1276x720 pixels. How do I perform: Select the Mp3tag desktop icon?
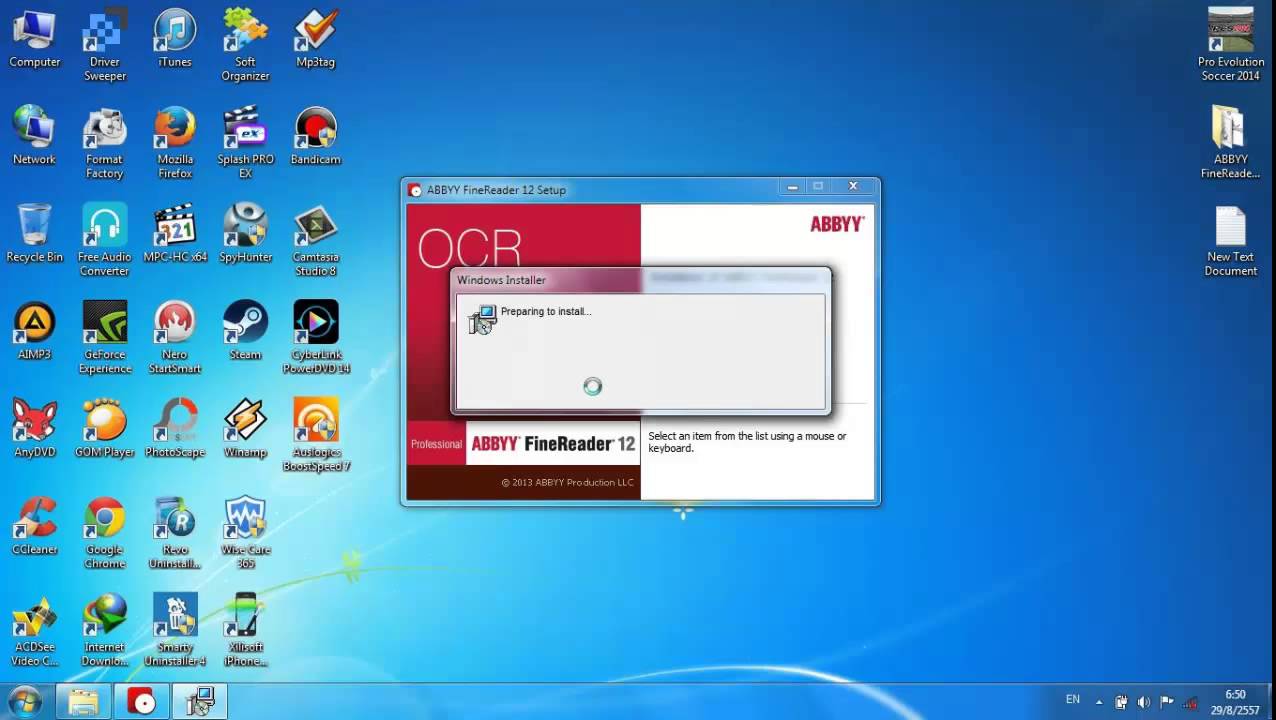[x=315, y=40]
